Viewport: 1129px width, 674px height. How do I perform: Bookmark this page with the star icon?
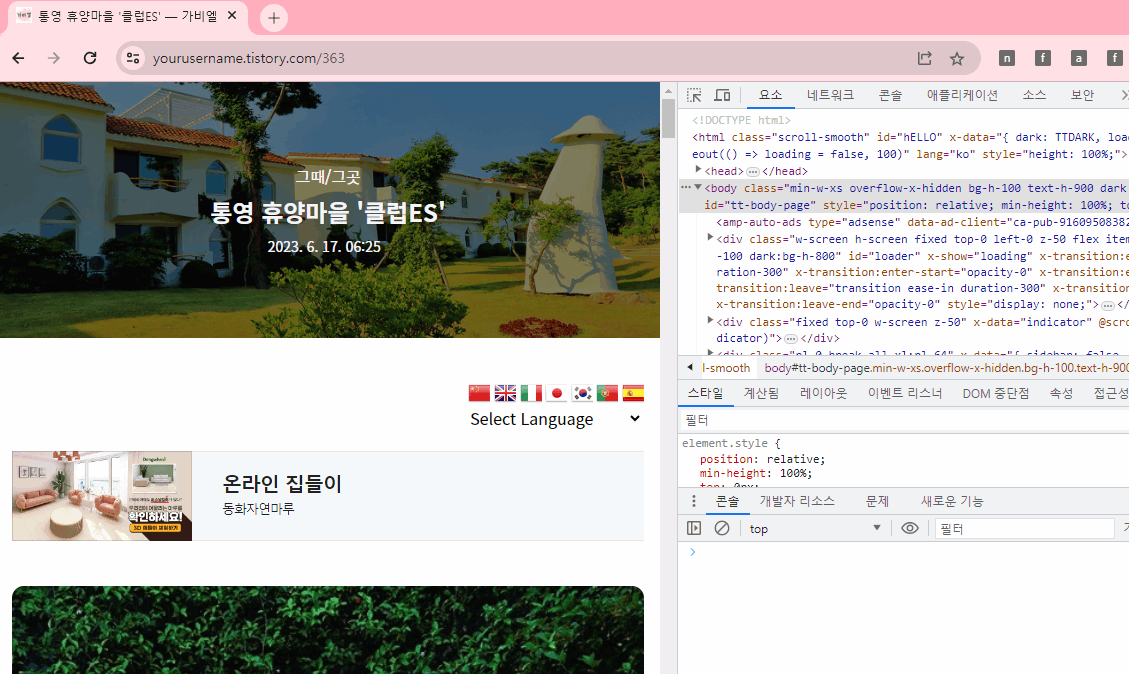click(957, 58)
